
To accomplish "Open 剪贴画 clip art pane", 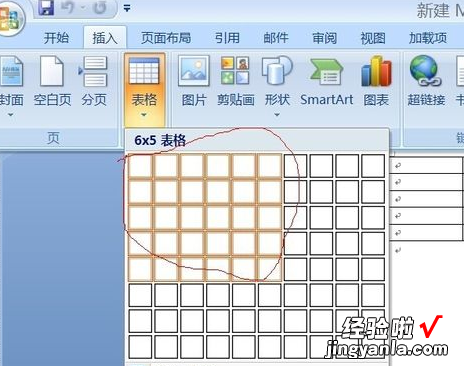I will pos(235,82).
